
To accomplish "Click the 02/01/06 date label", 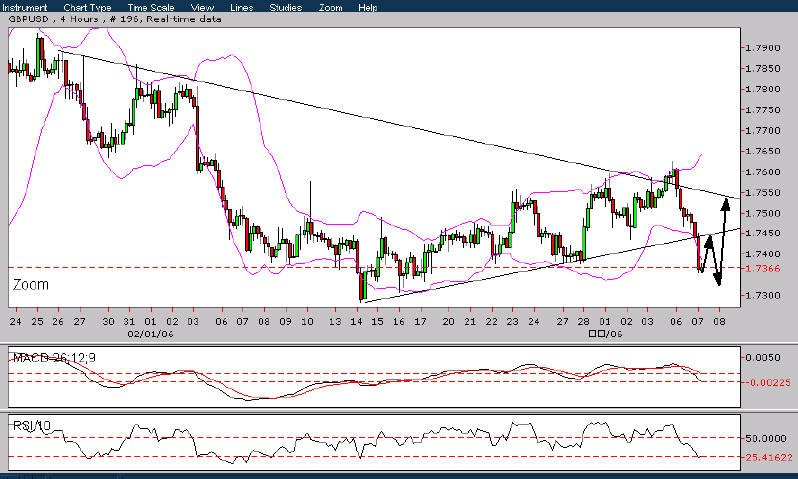I will [150, 334].
